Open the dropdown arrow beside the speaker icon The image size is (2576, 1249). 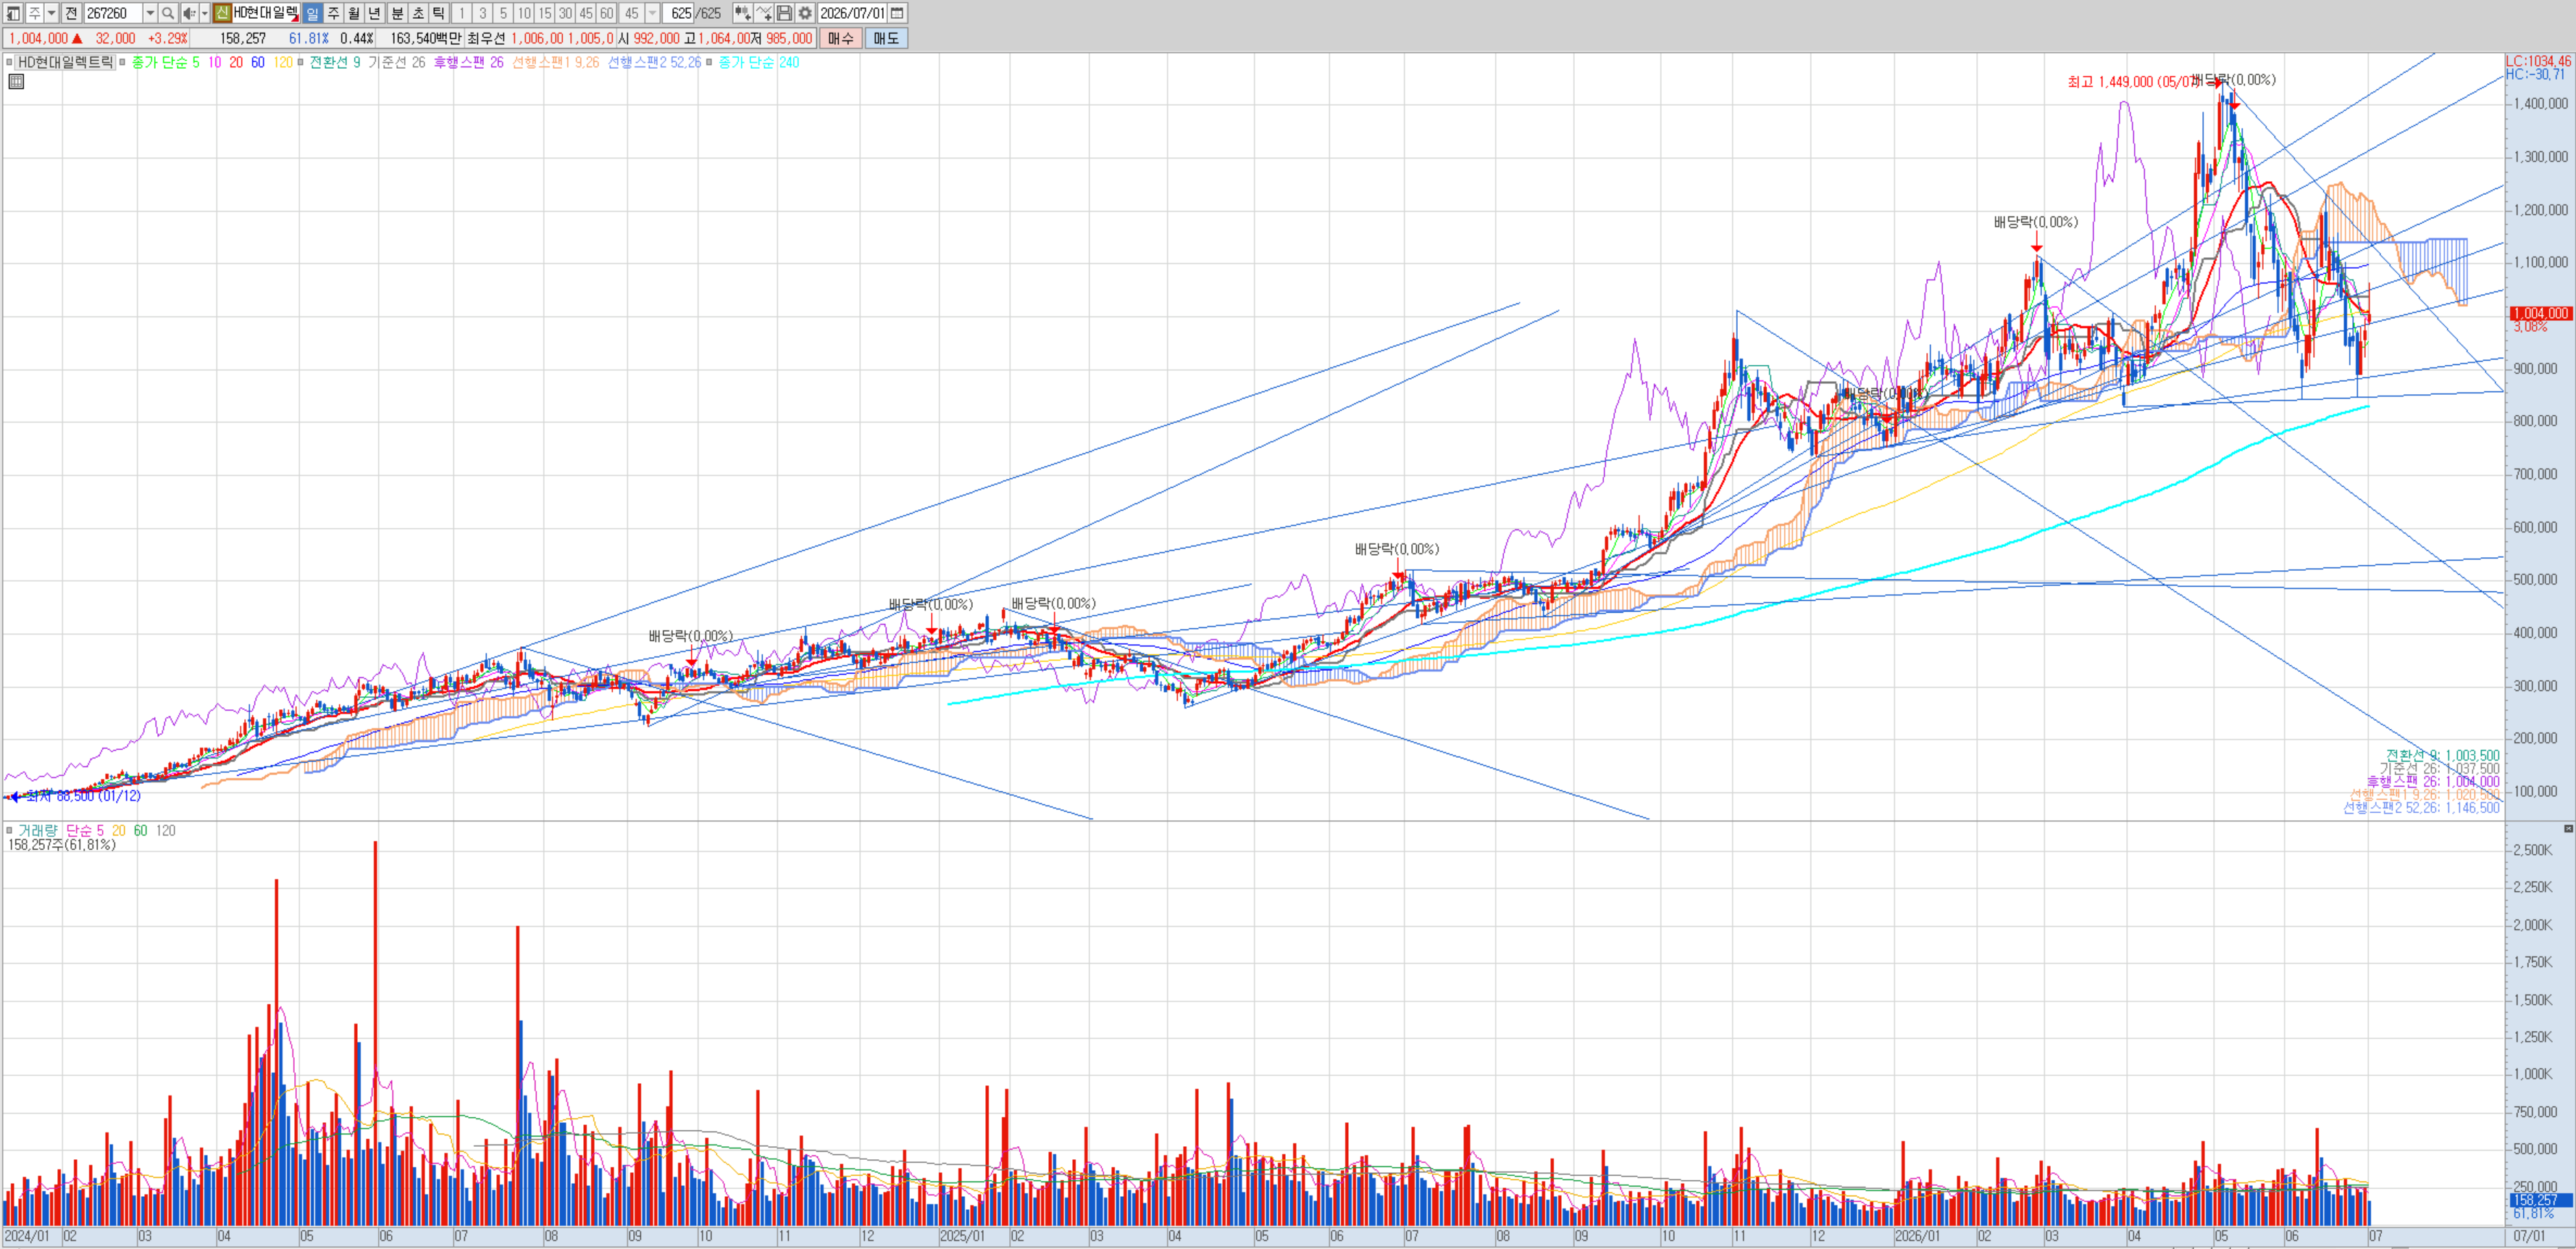204,13
